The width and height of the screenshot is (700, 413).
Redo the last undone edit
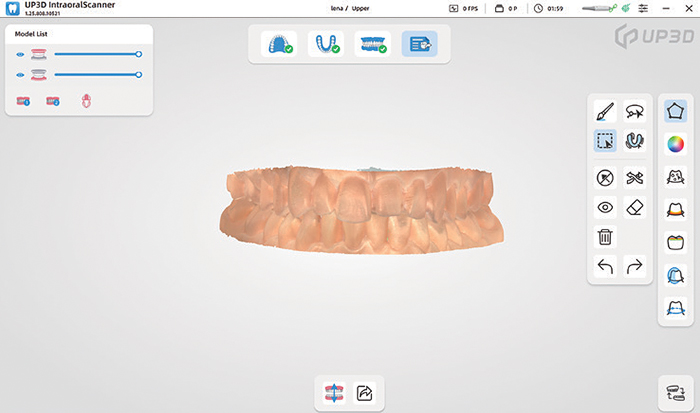(x=634, y=267)
